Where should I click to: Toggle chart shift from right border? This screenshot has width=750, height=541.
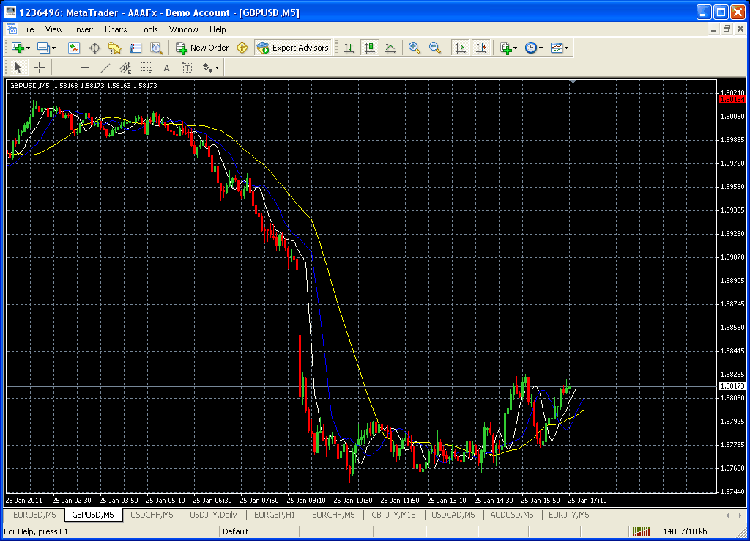pyautogui.click(x=481, y=48)
